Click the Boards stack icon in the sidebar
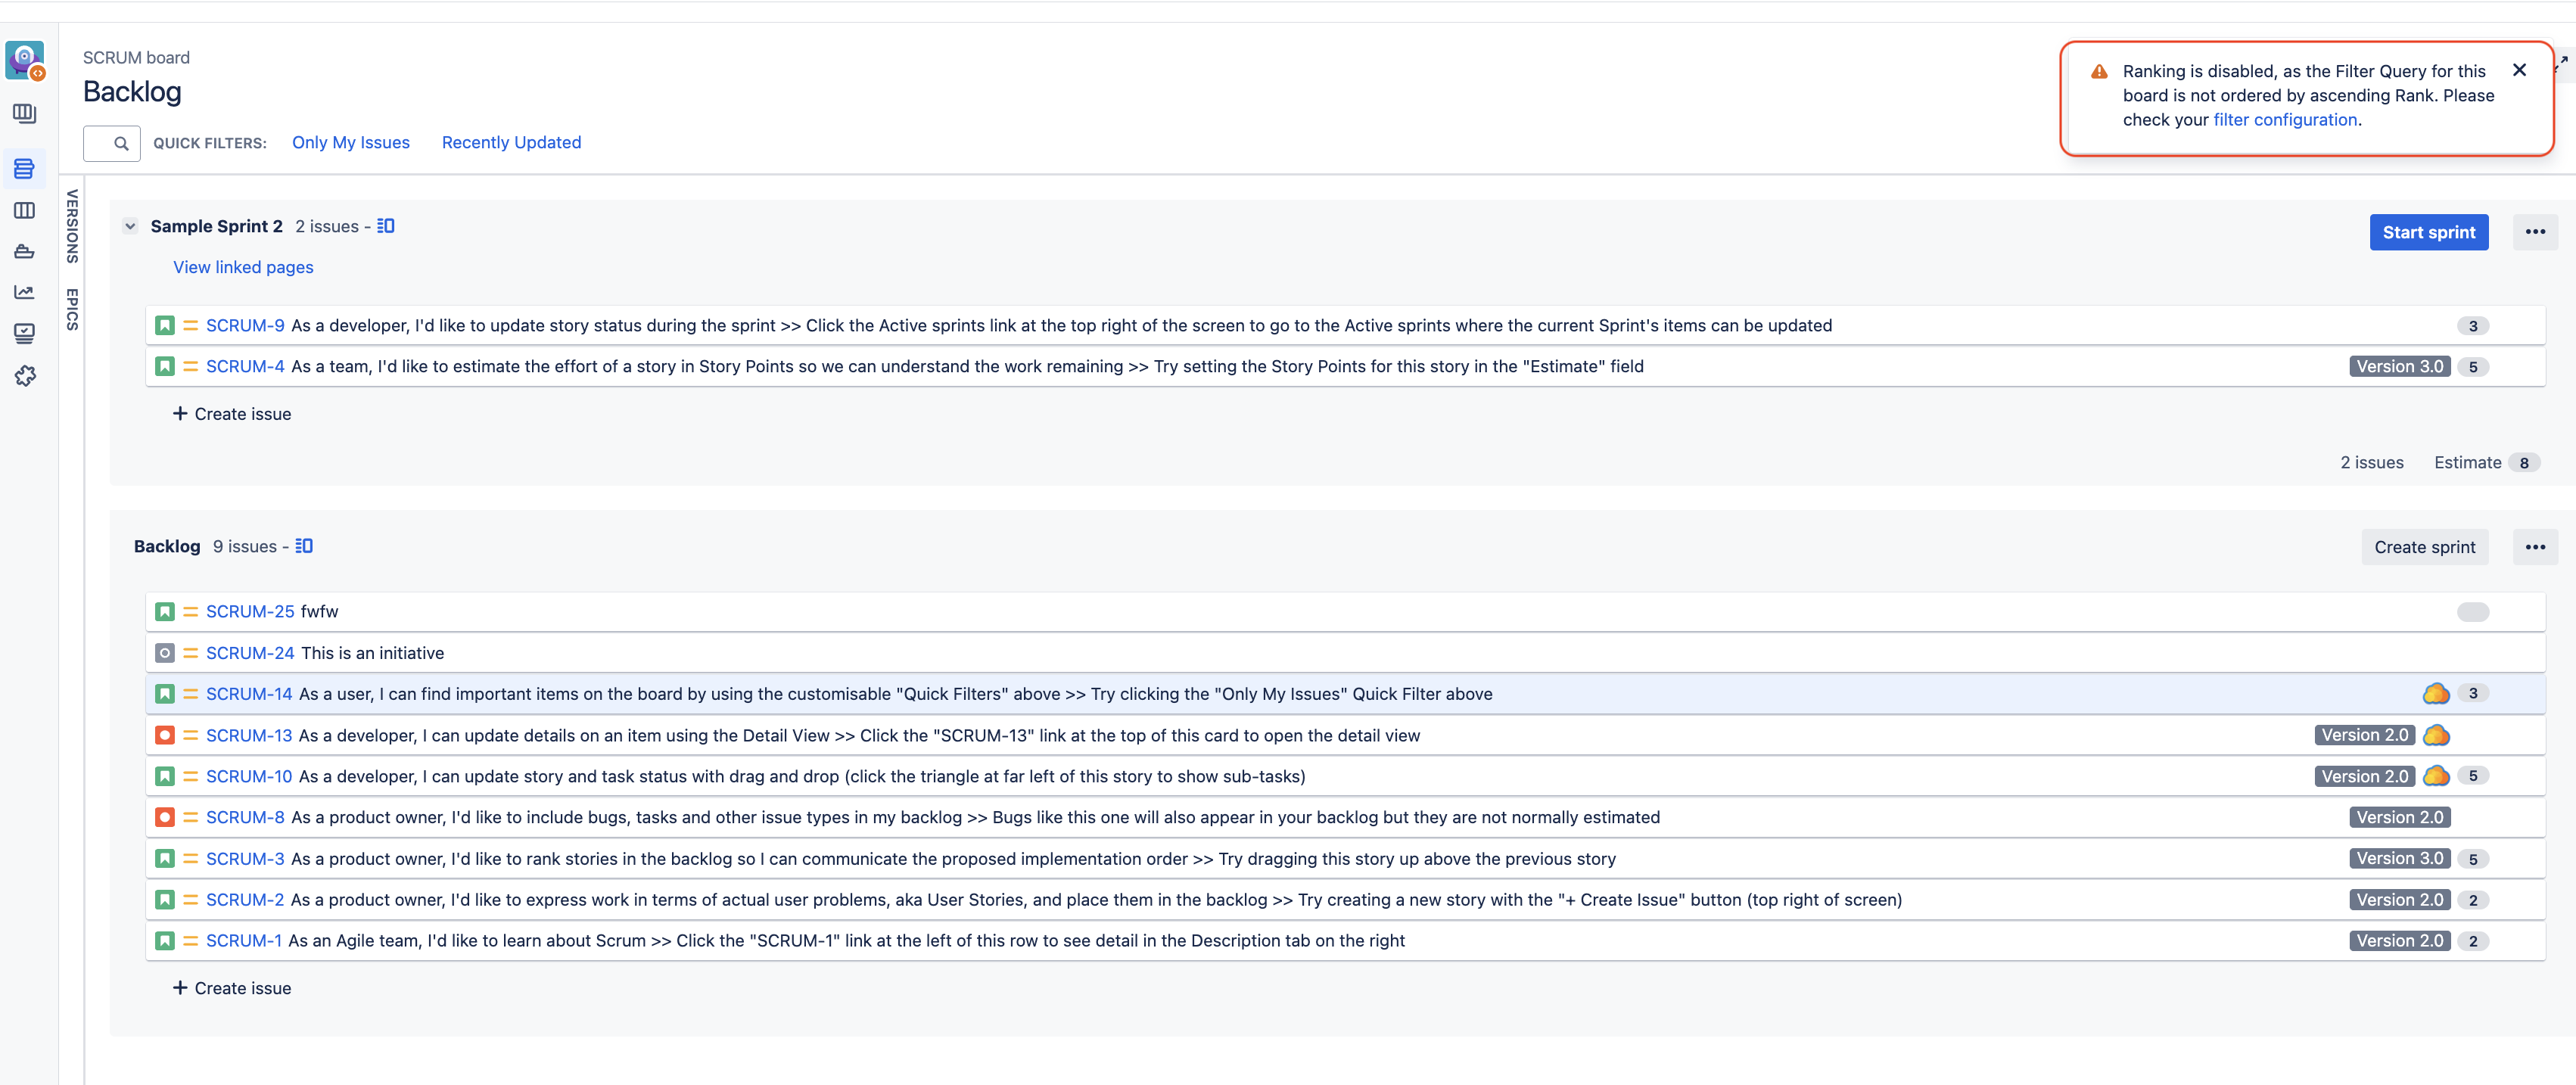The width and height of the screenshot is (2576, 1085). point(24,113)
